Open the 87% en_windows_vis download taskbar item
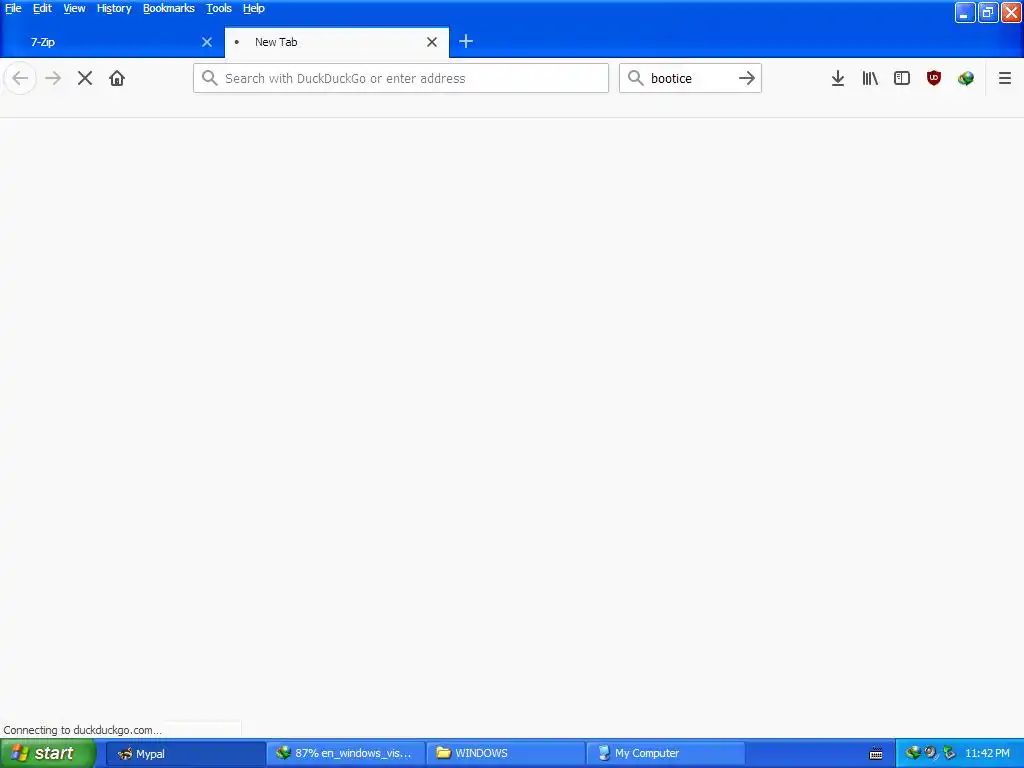Image resolution: width=1024 pixels, height=768 pixels. pyautogui.click(x=345, y=754)
